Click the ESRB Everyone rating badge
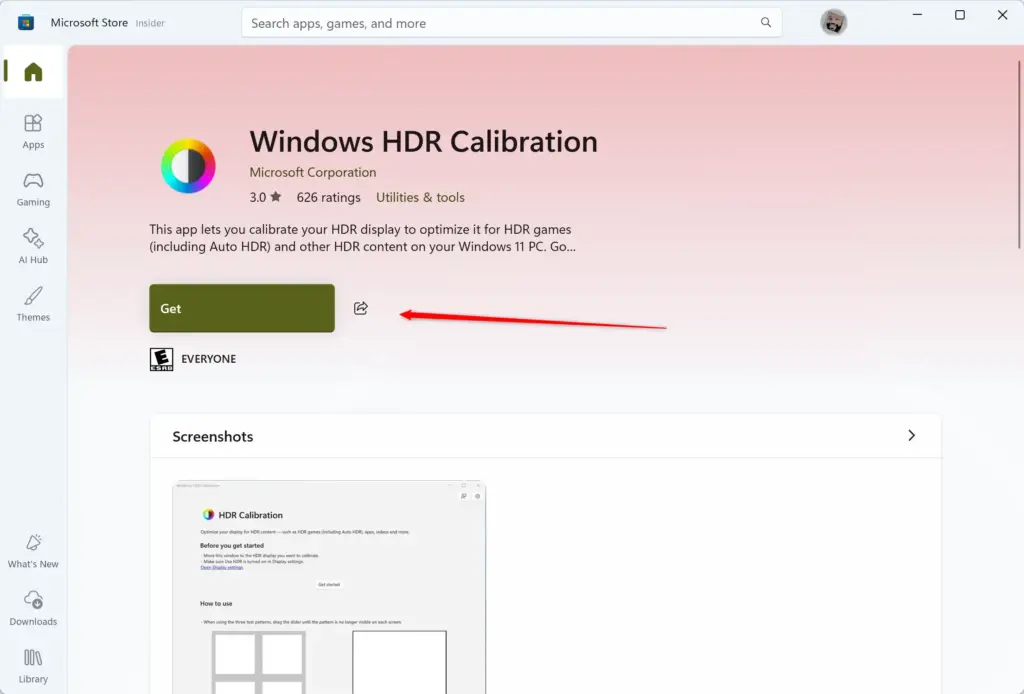This screenshot has width=1024, height=694. [x=161, y=359]
